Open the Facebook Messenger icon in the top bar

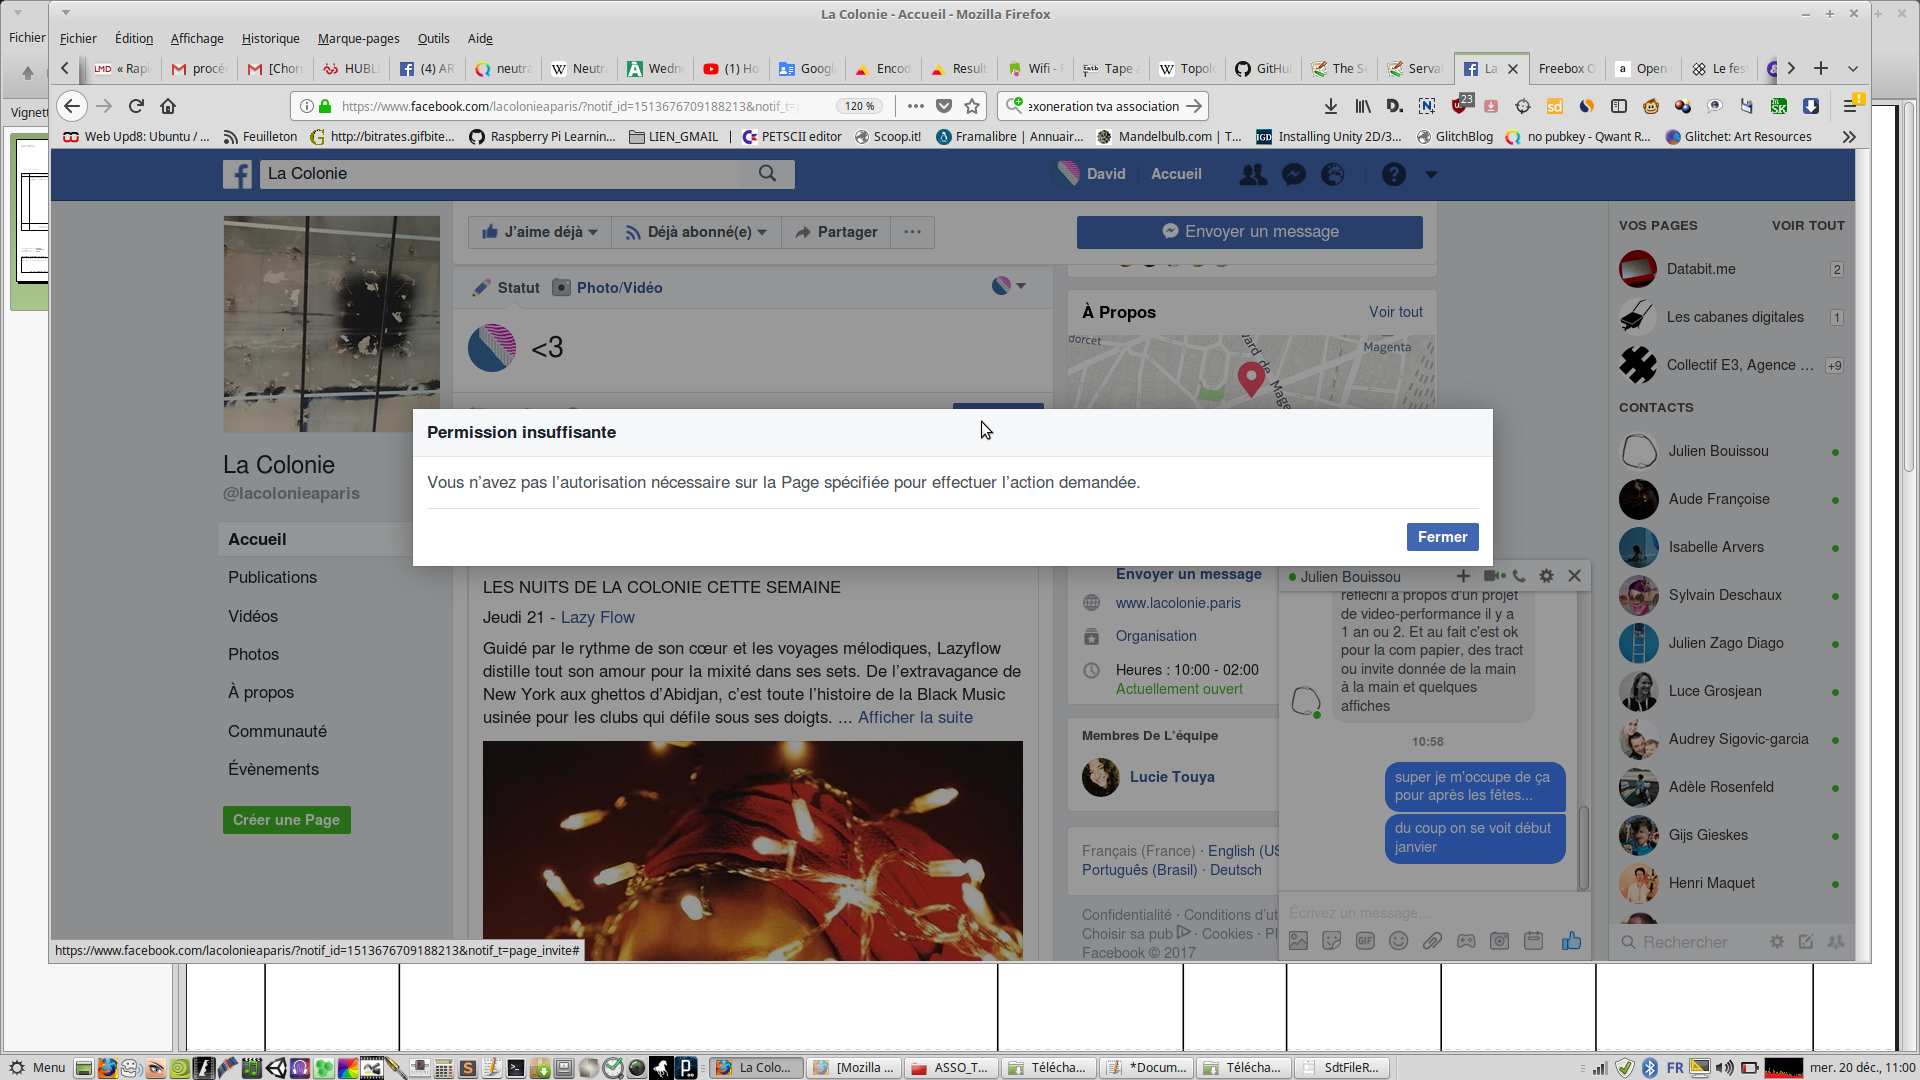coord(1294,174)
